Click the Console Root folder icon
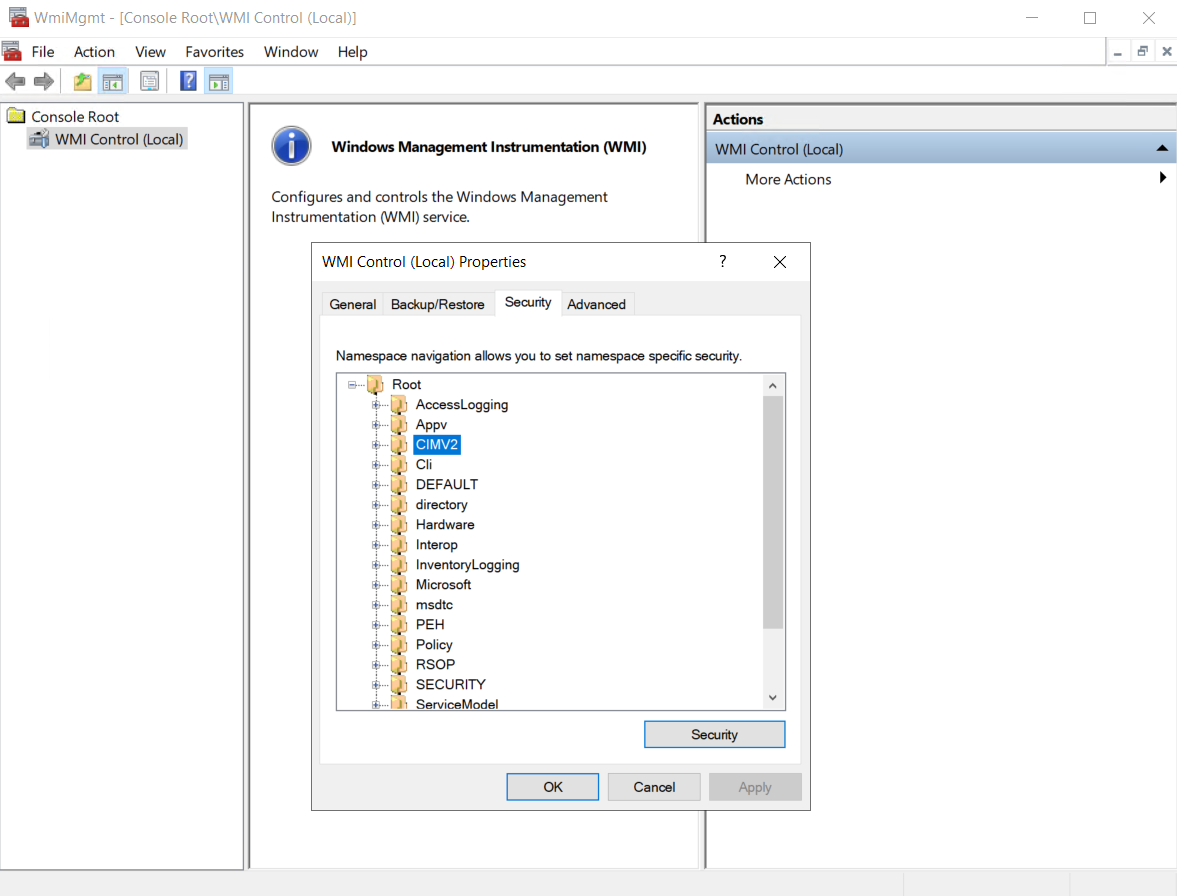The height and width of the screenshot is (896, 1177). point(16,116)
